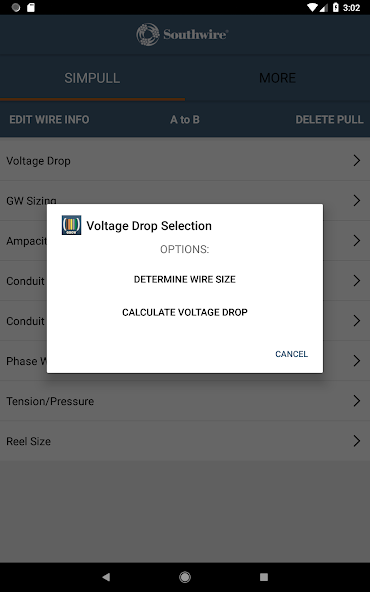Tap the SD card notification icon
The image size is (370, 592).
coord(31,8)
